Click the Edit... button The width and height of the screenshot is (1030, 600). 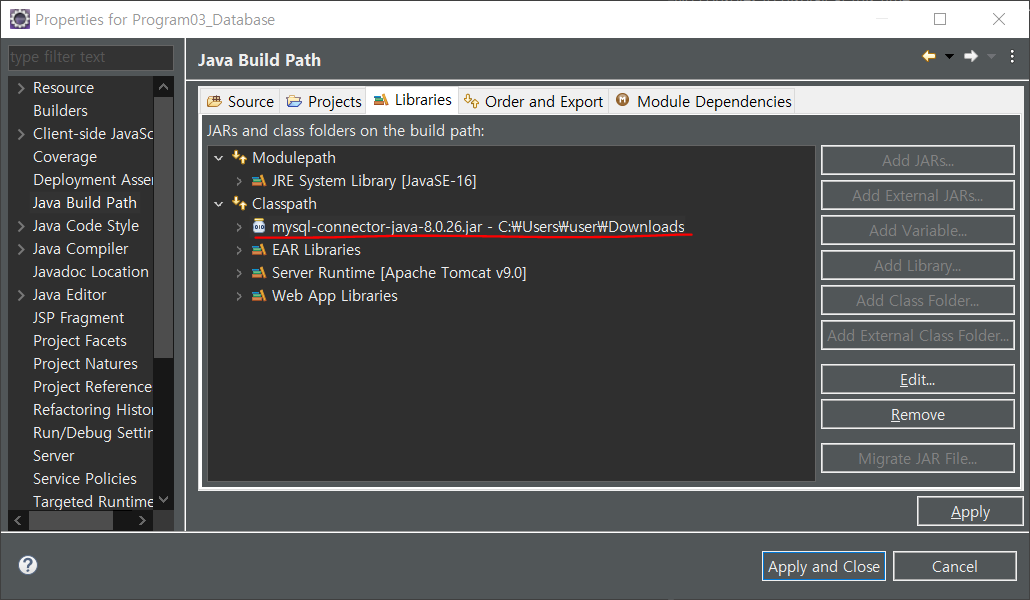pyautogui.click(x=917, y=380)
